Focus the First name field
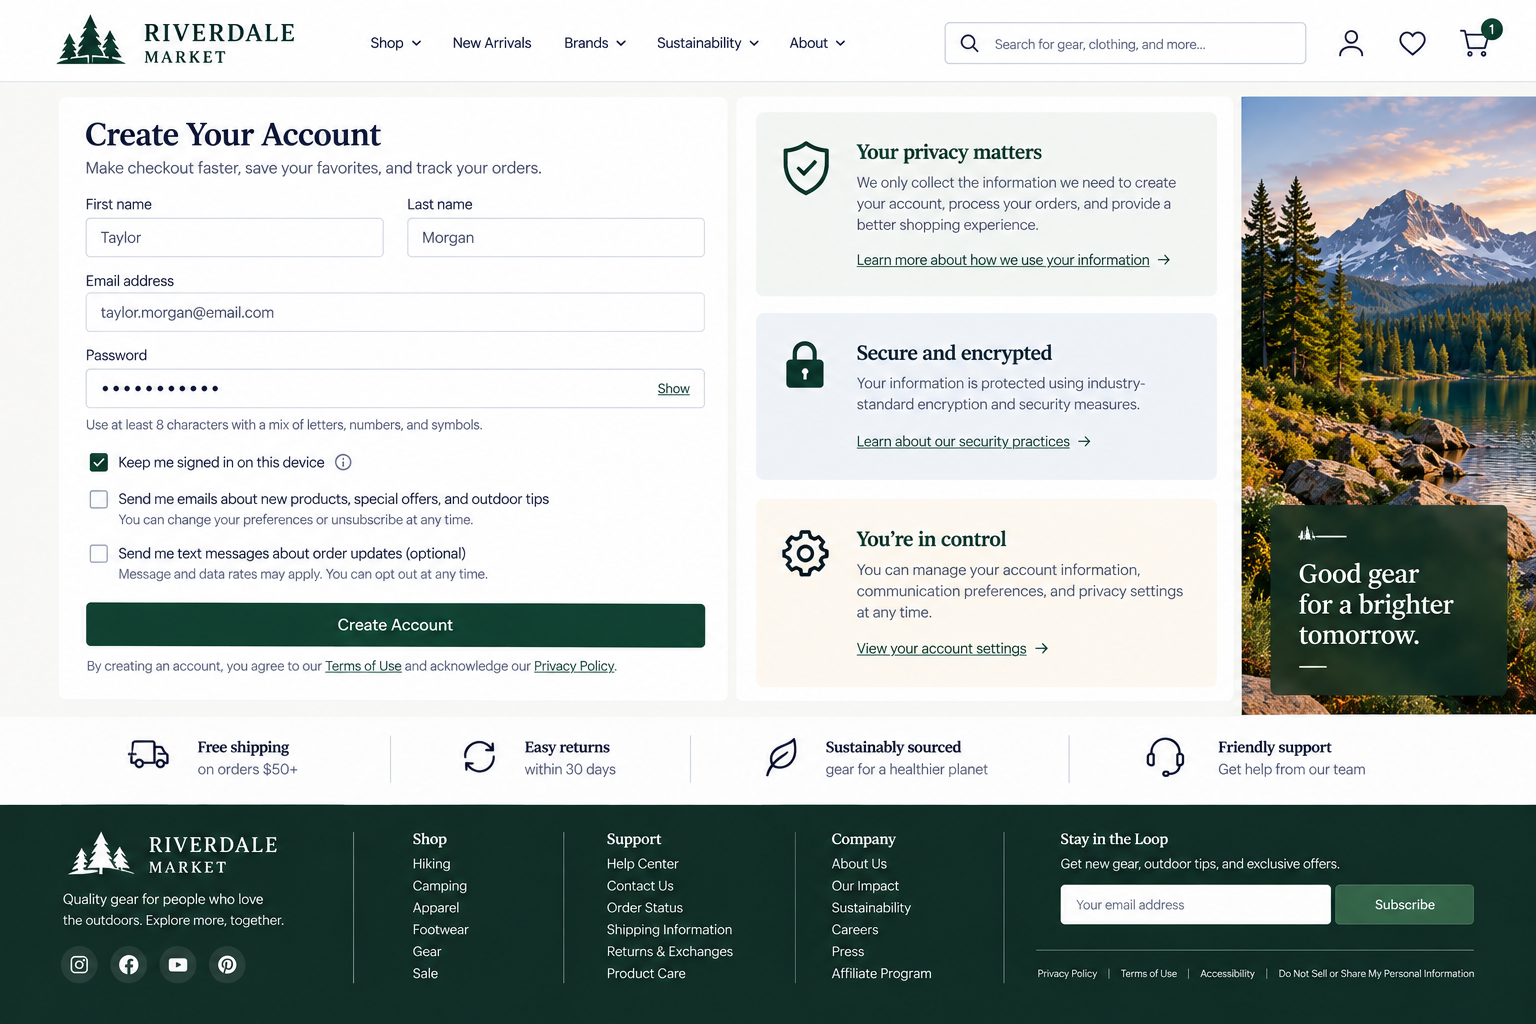Viewport: 1536px width, 1024px height. tap(235, 237)
